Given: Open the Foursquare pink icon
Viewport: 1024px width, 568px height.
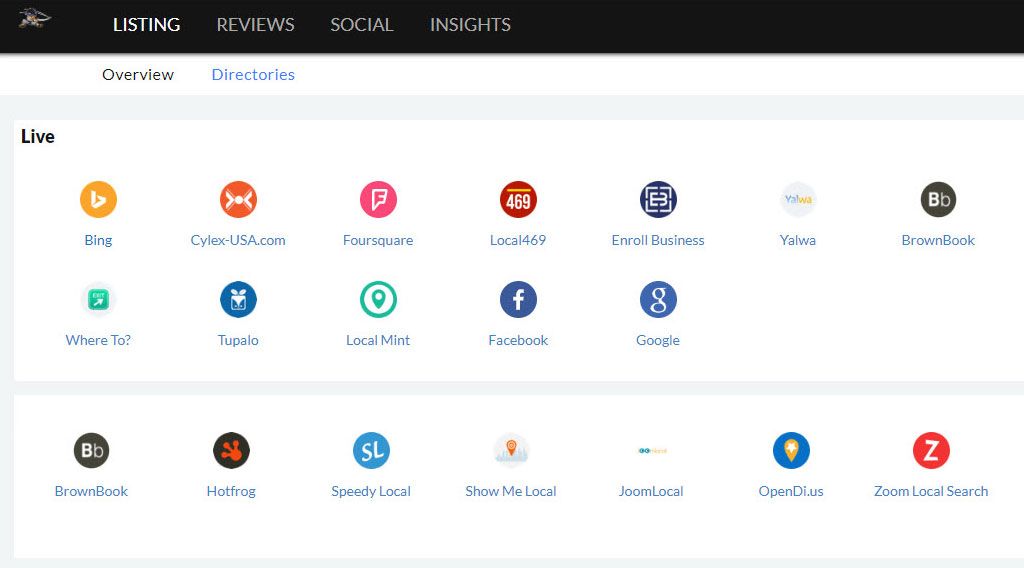Looking at the screenshot, I should tap(378, 199).
